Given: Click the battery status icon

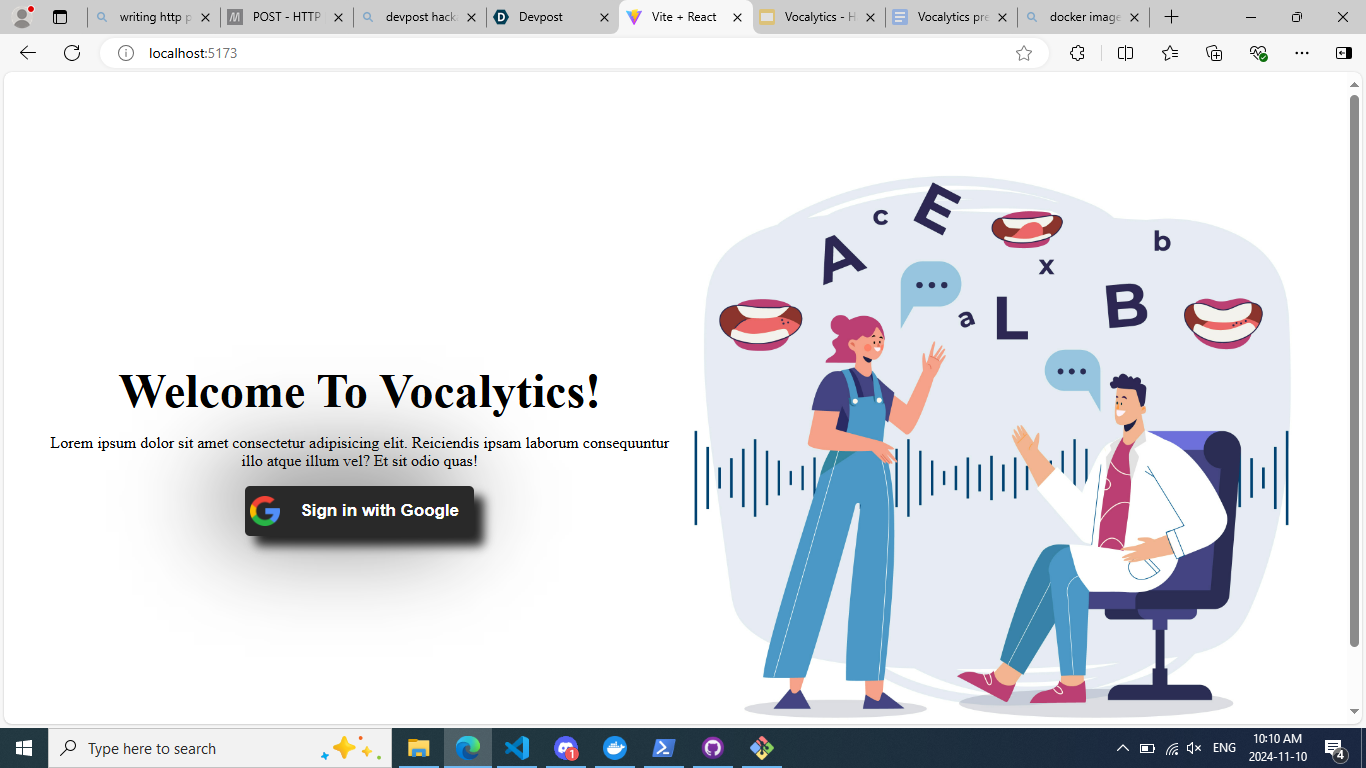Looking at the screenshot, I should (x=1147, y=748).
